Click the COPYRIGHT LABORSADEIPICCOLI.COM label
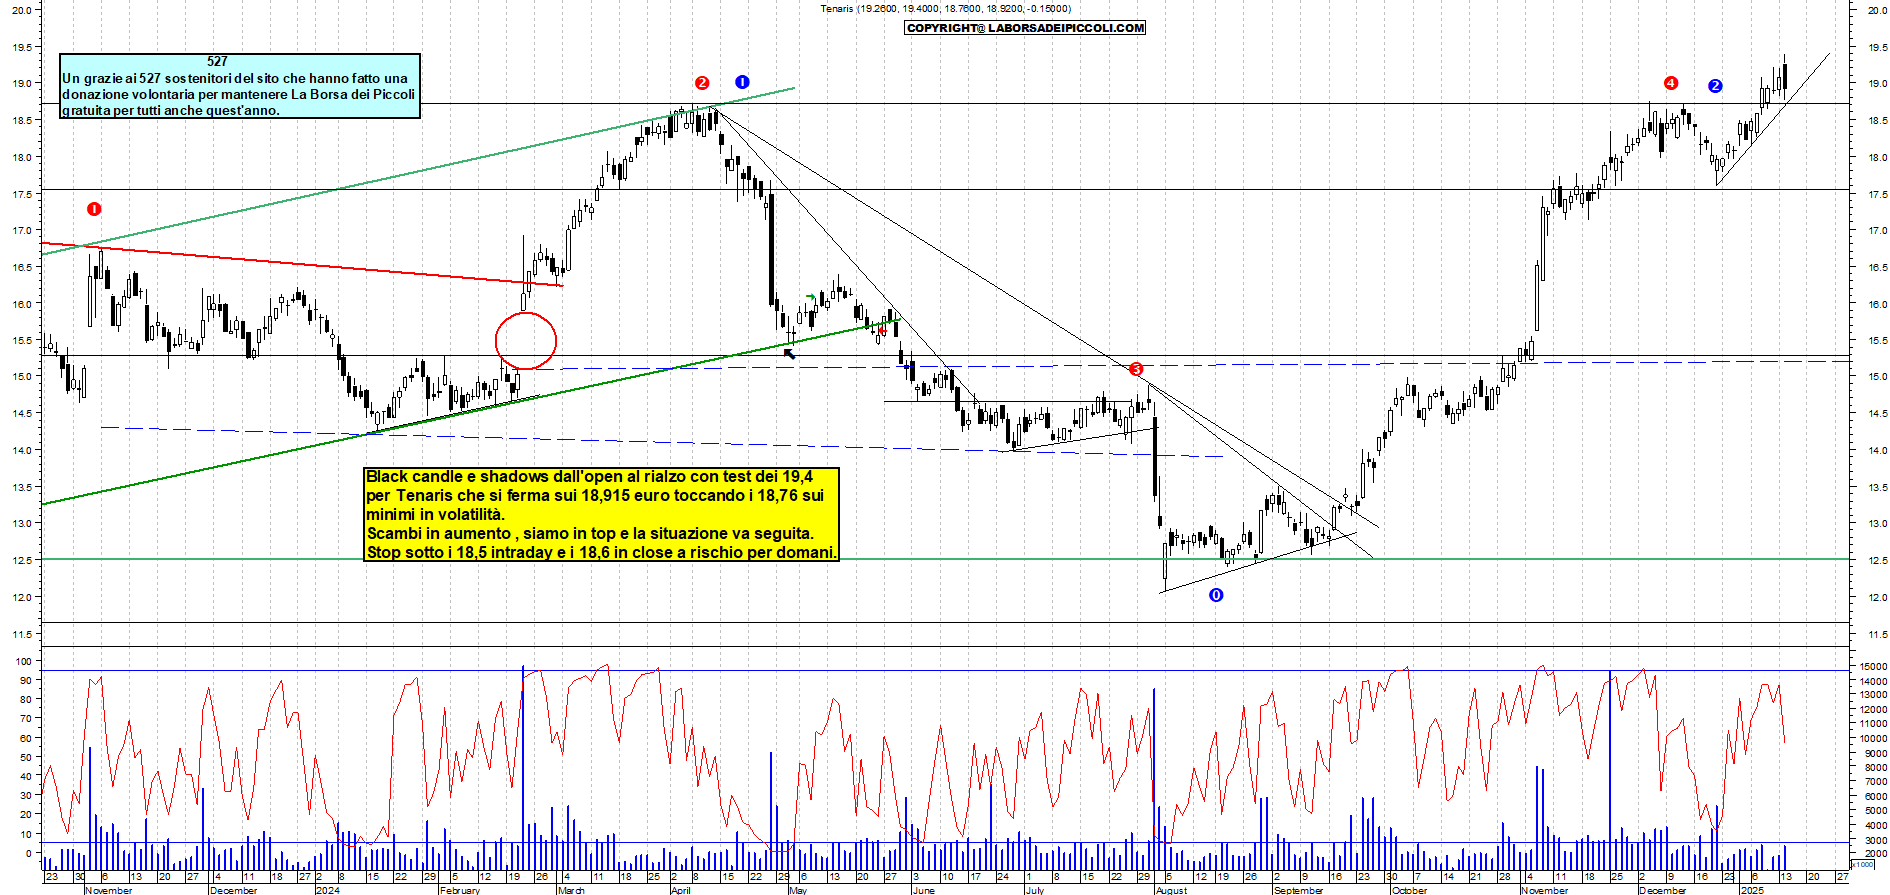 coord(1025,28)
